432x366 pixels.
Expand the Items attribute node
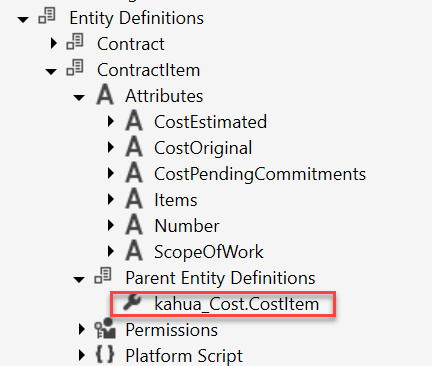pyautogui.click(x=111, y=199)
